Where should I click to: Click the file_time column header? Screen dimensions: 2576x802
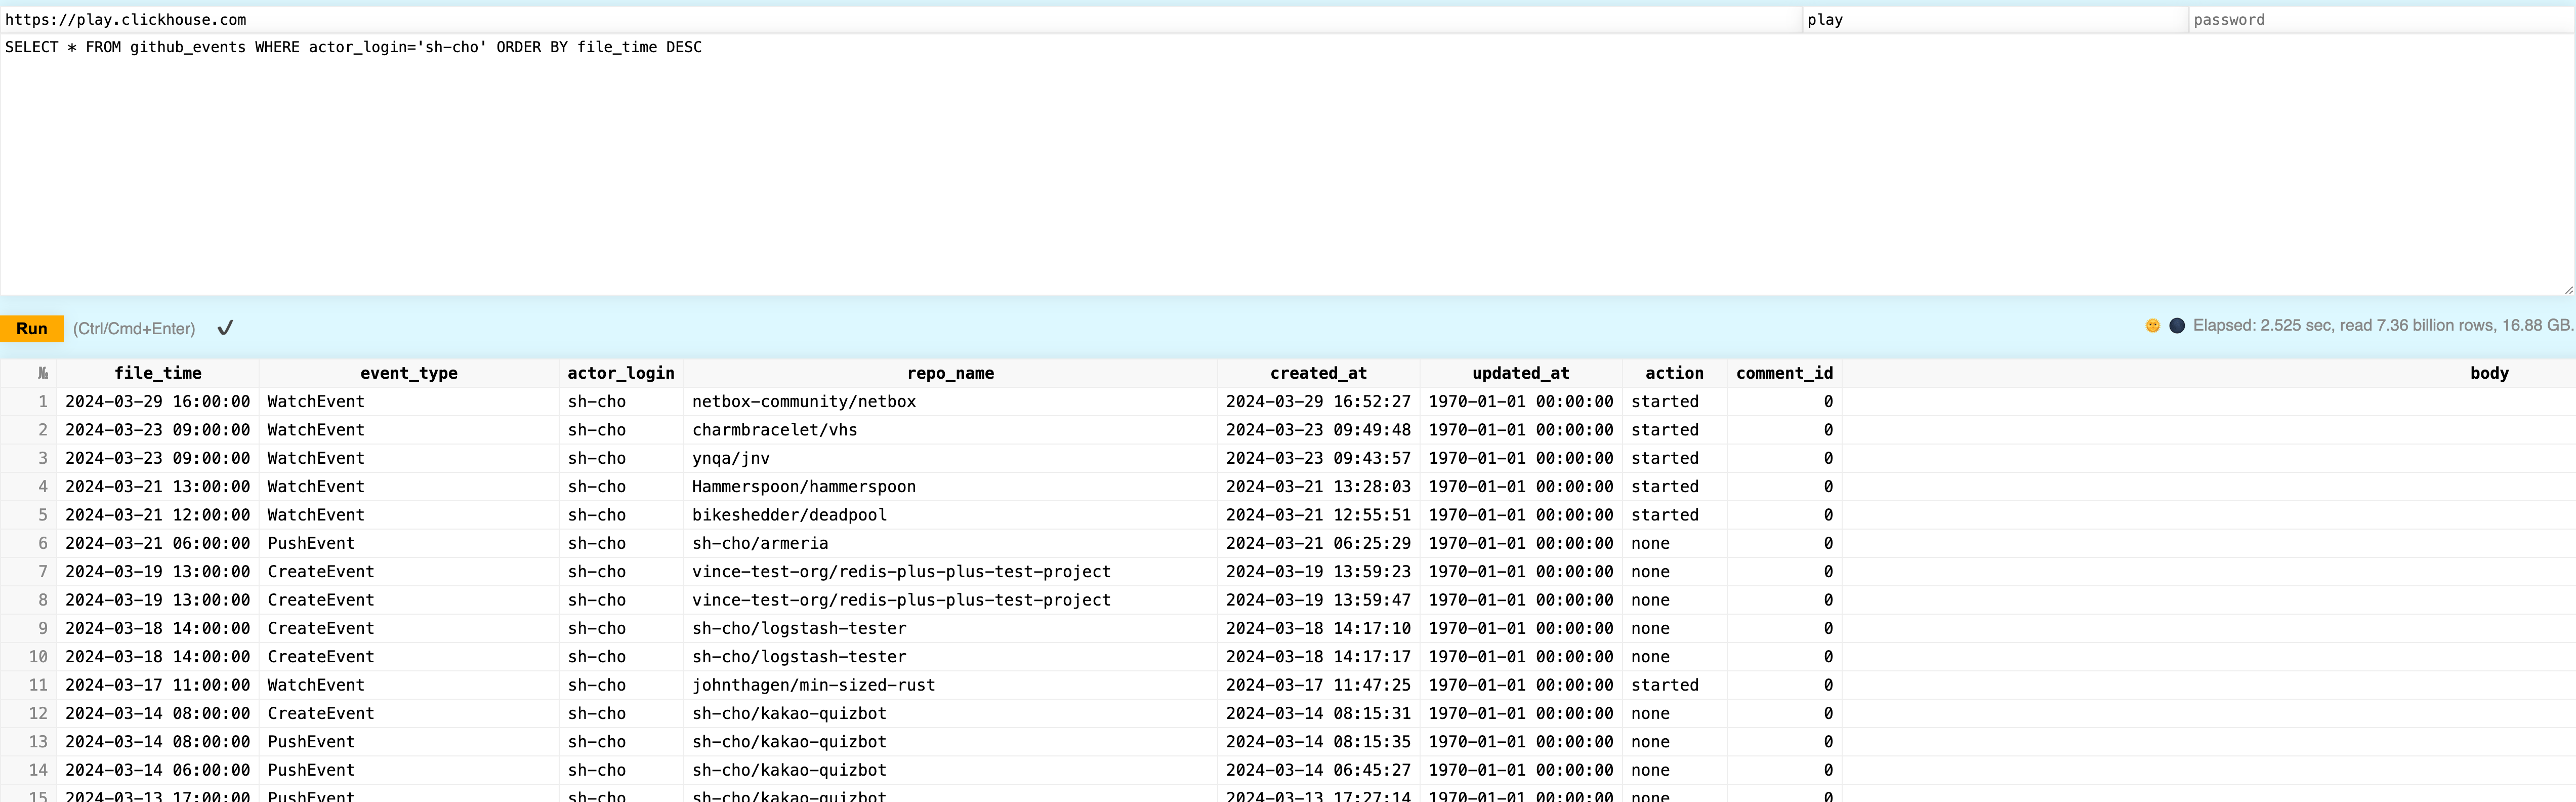point(158,373)
